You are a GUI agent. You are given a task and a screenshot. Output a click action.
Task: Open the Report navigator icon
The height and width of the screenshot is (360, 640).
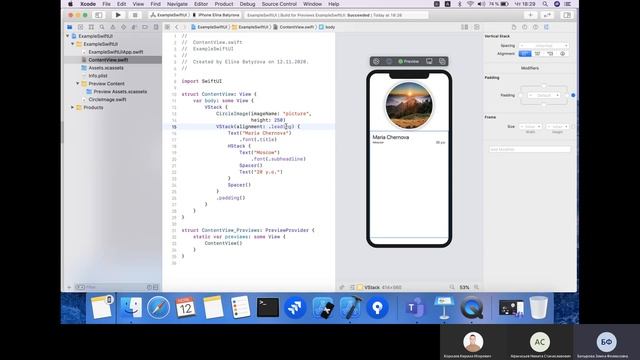click(156, 27)
